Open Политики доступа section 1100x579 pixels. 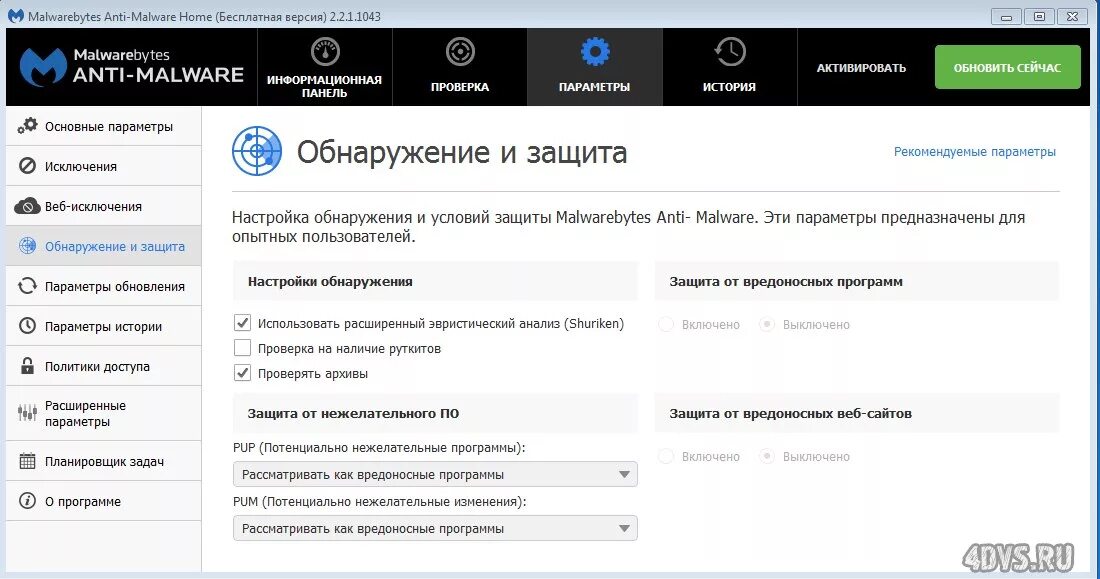(x=104, y=366)
